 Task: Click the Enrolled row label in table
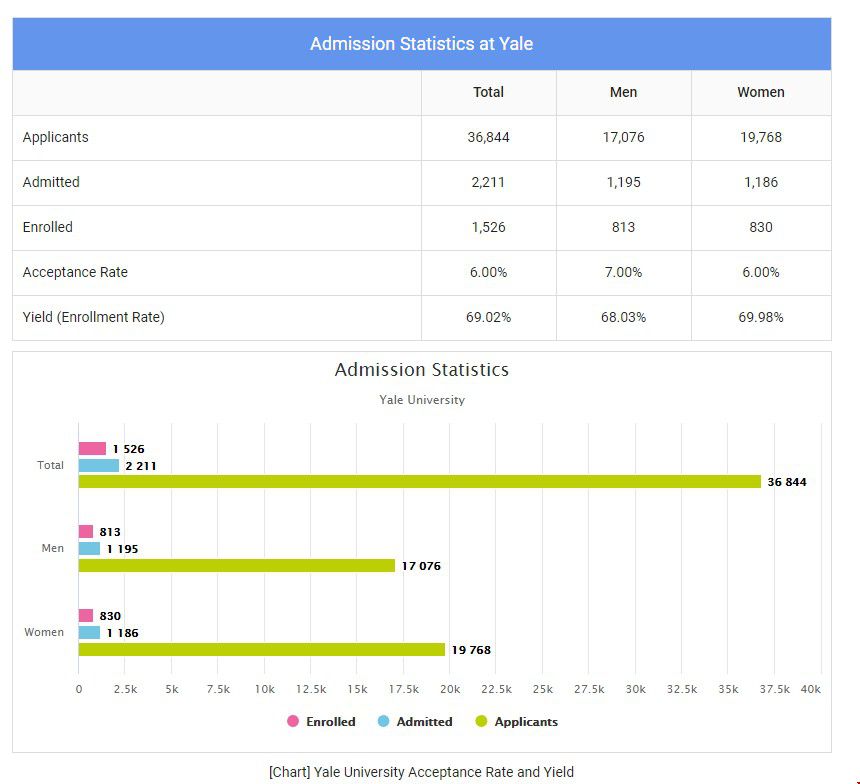pos(48,227)
